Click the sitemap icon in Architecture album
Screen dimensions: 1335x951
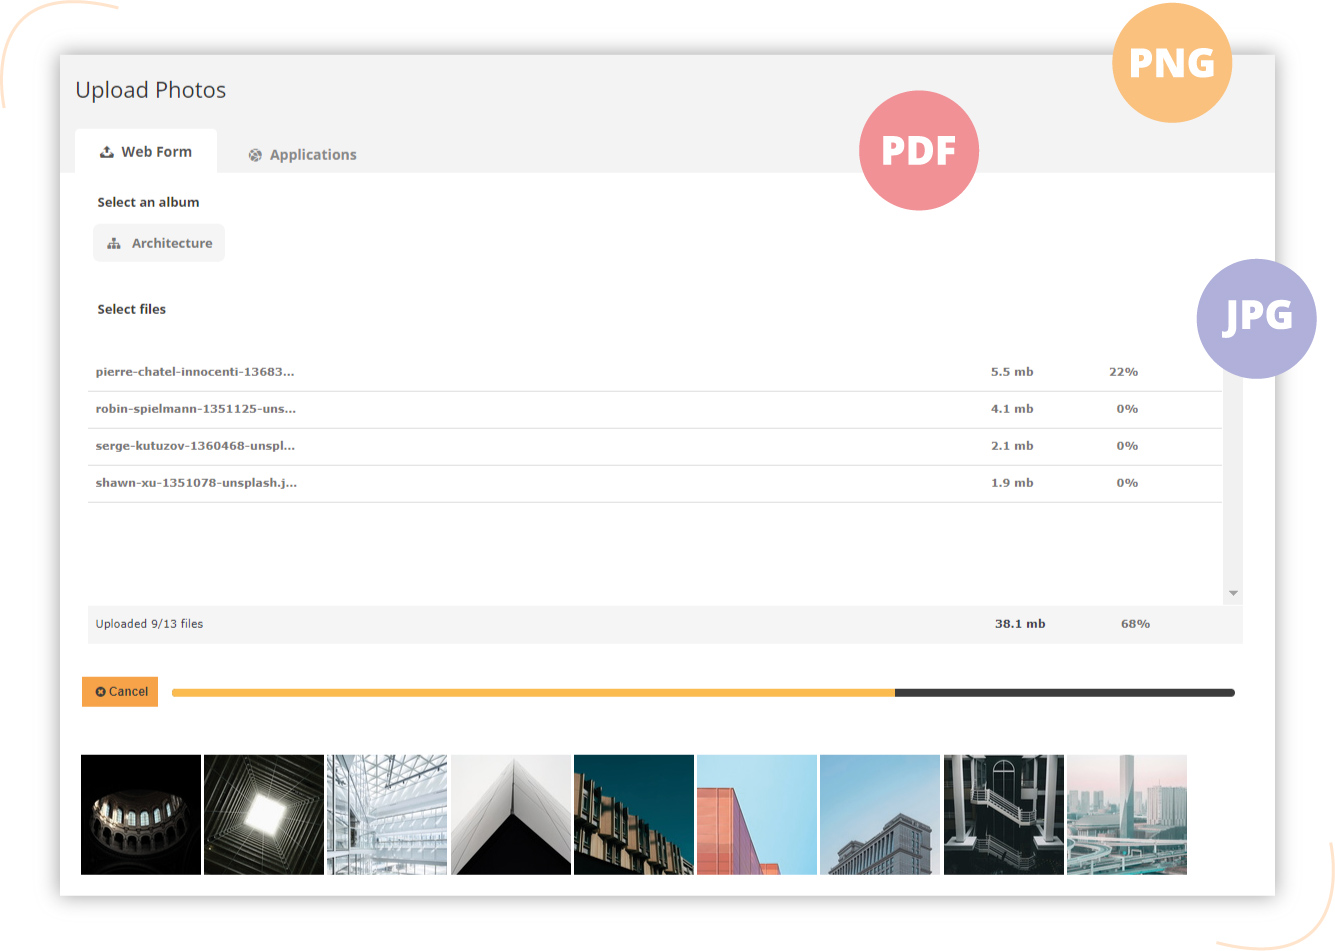(x=114, y=243)
